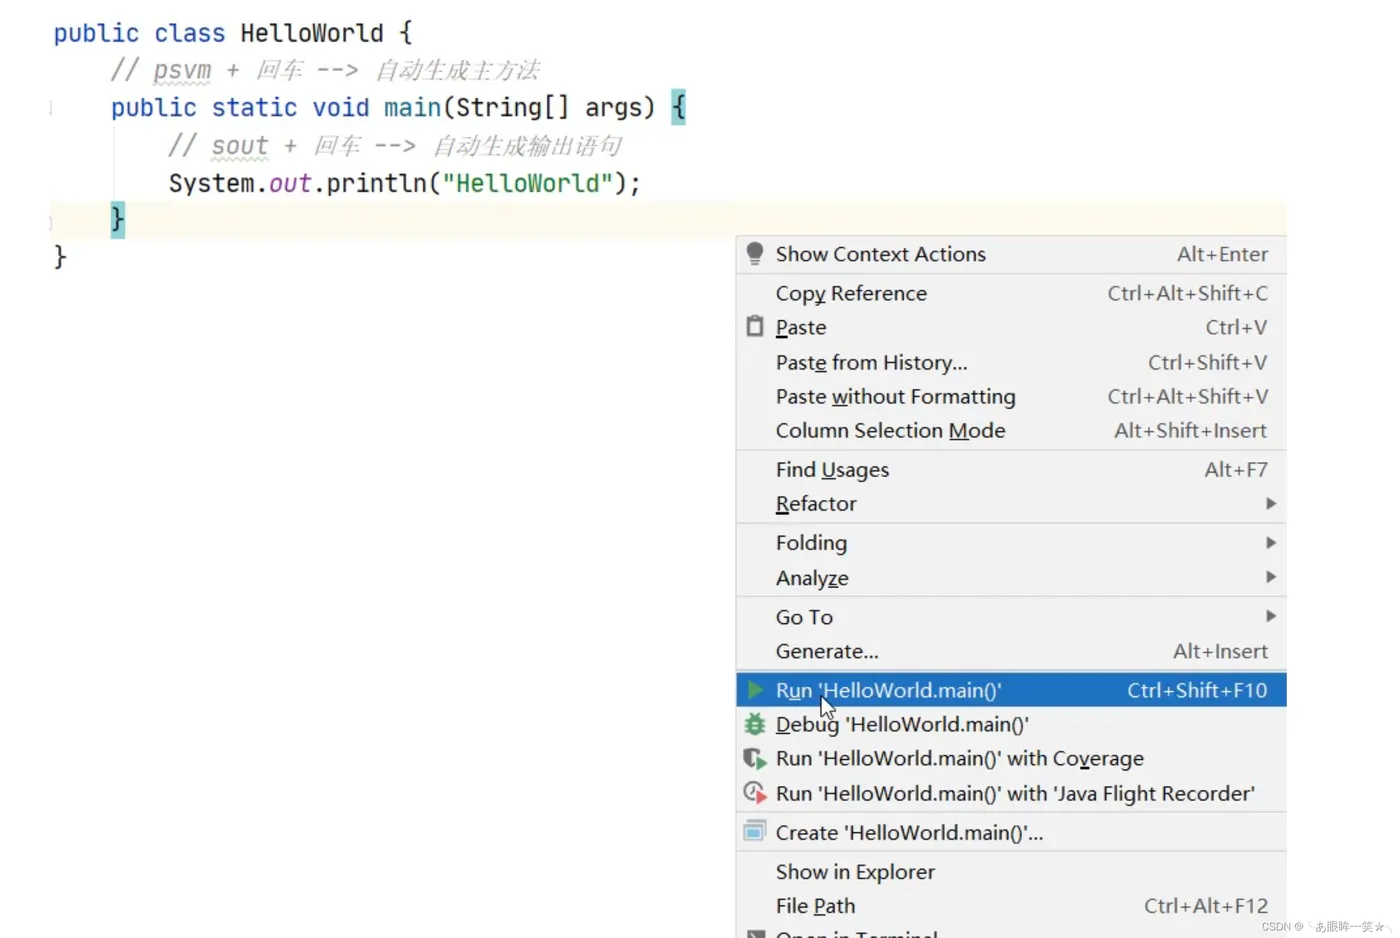
Task: Click the italic out field reference
Action: click(290, 183)
